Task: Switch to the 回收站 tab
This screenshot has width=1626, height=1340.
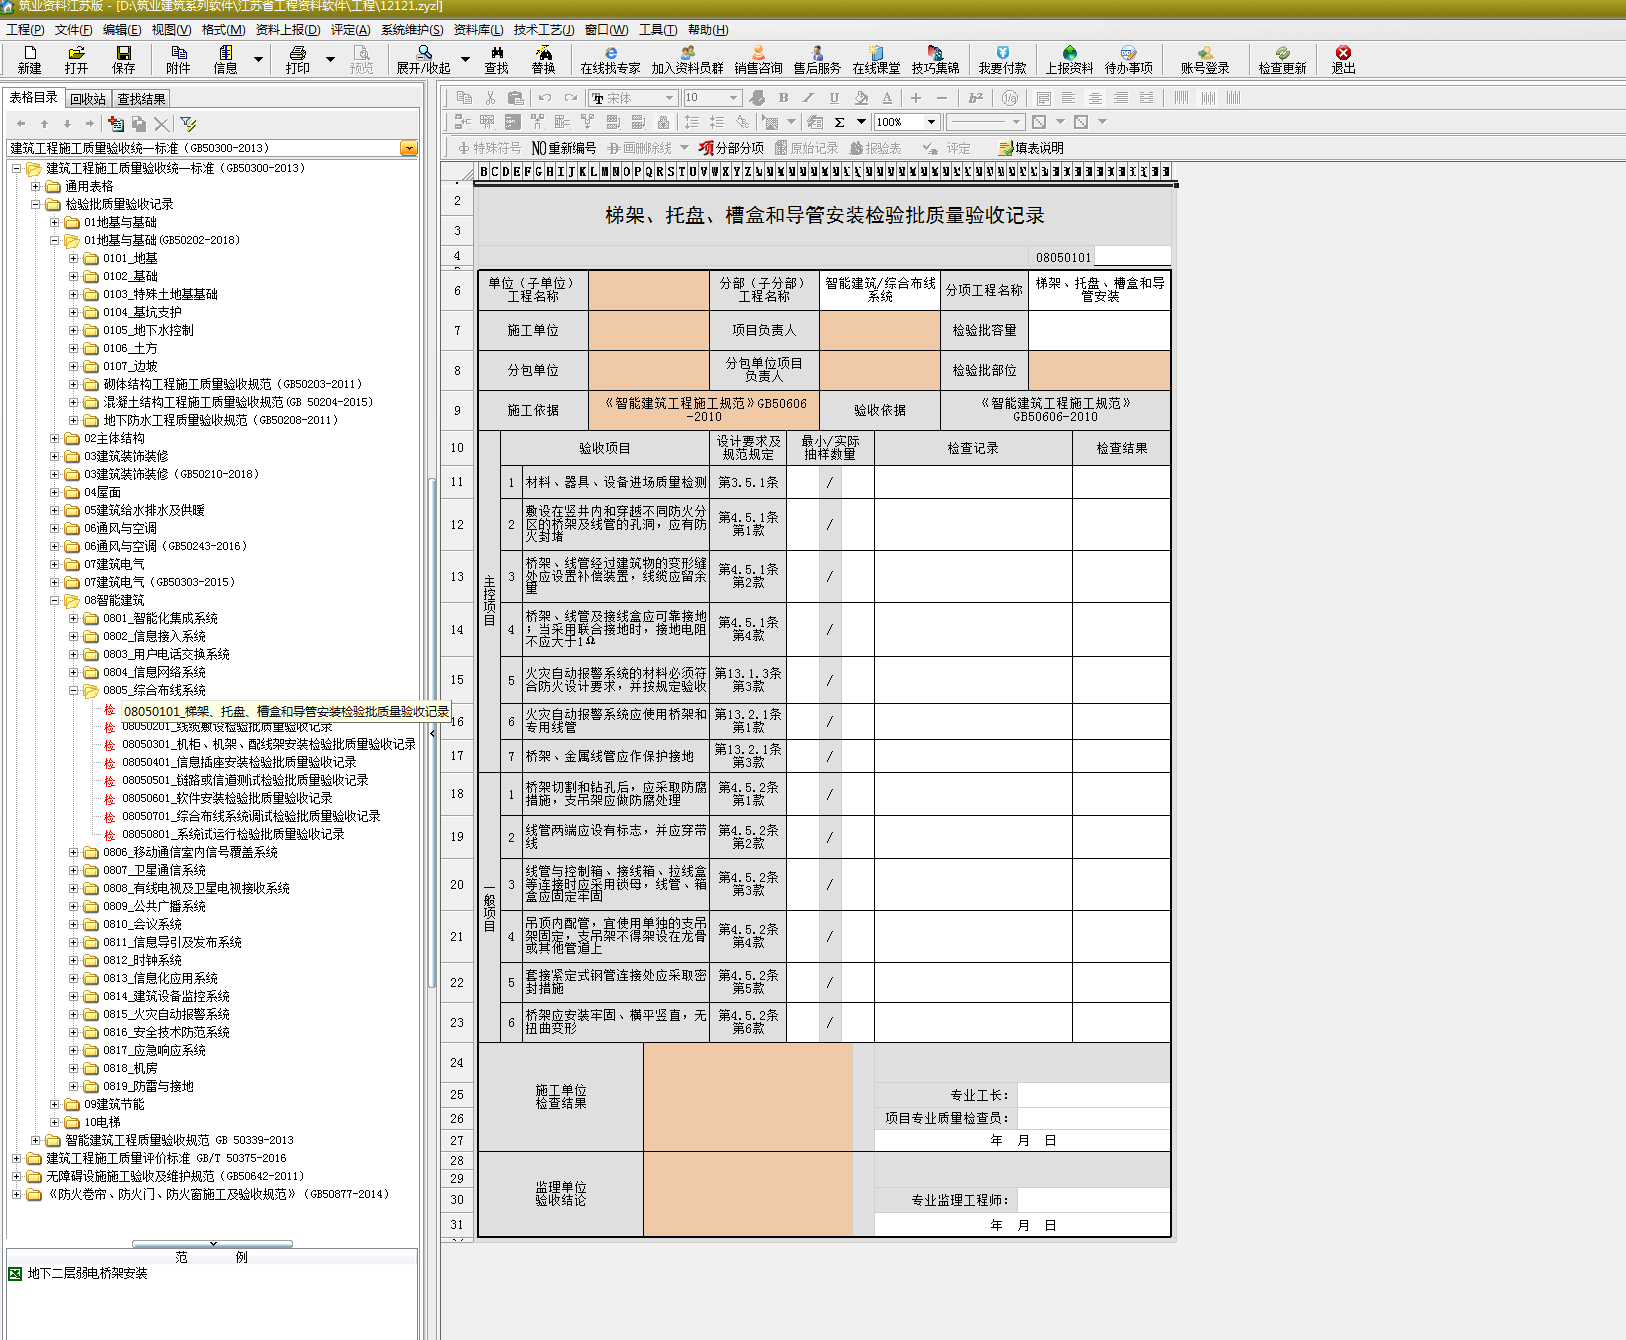Action: coord(88,99)
